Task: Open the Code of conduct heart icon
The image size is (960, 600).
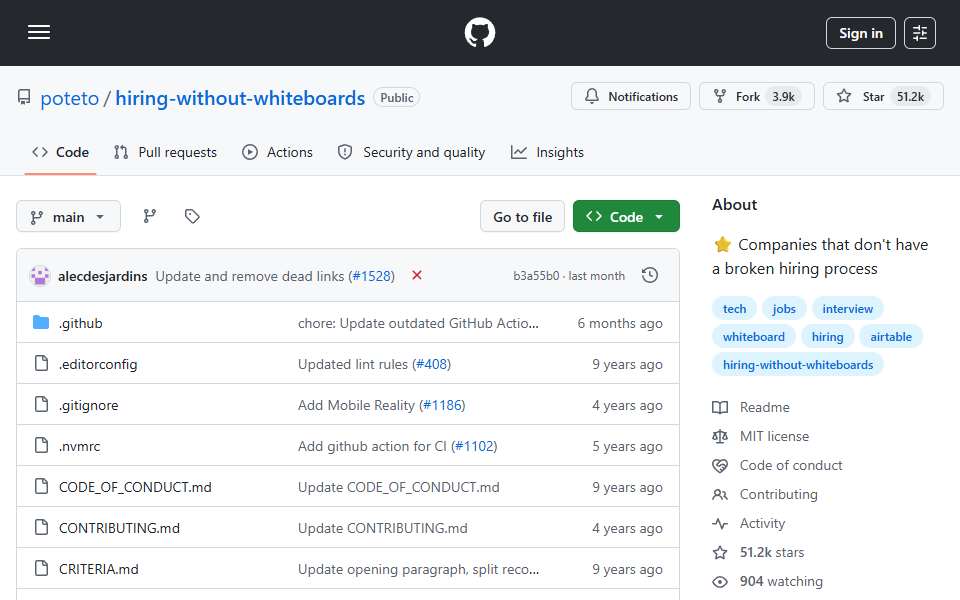Action: (x=720, y=465)
